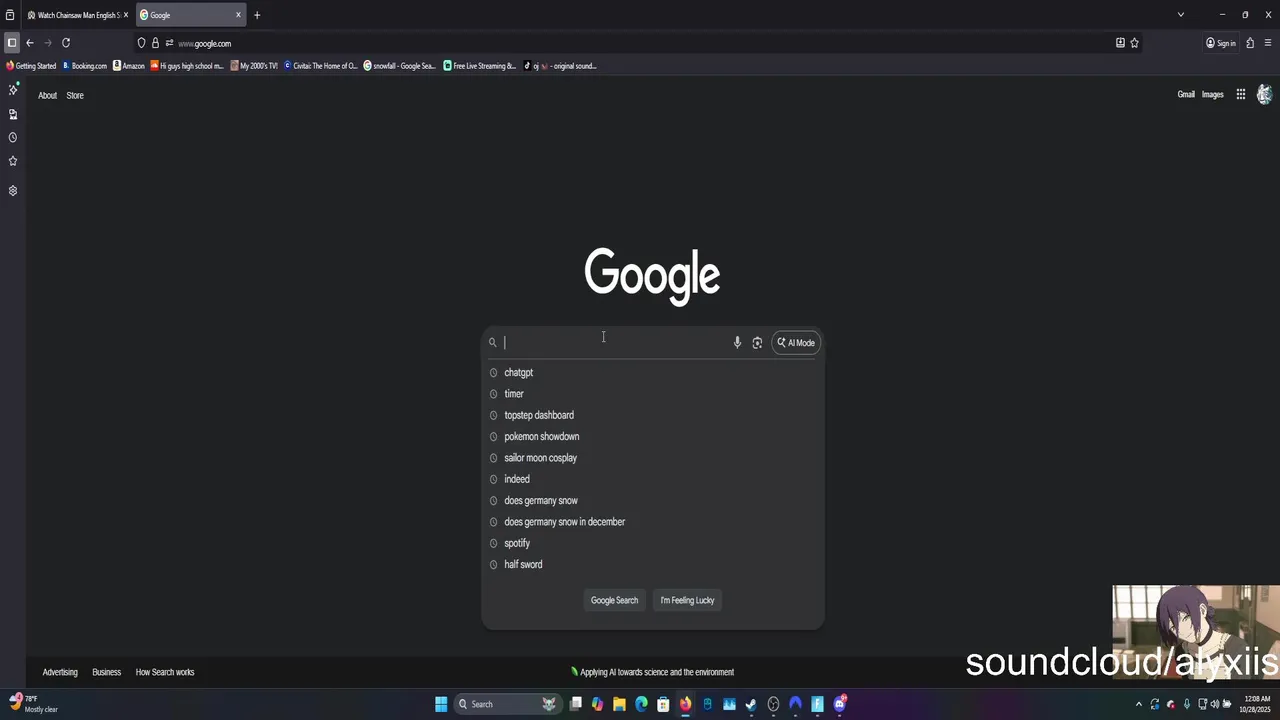Open the Amazon bookmark

[x=129, y=66]
